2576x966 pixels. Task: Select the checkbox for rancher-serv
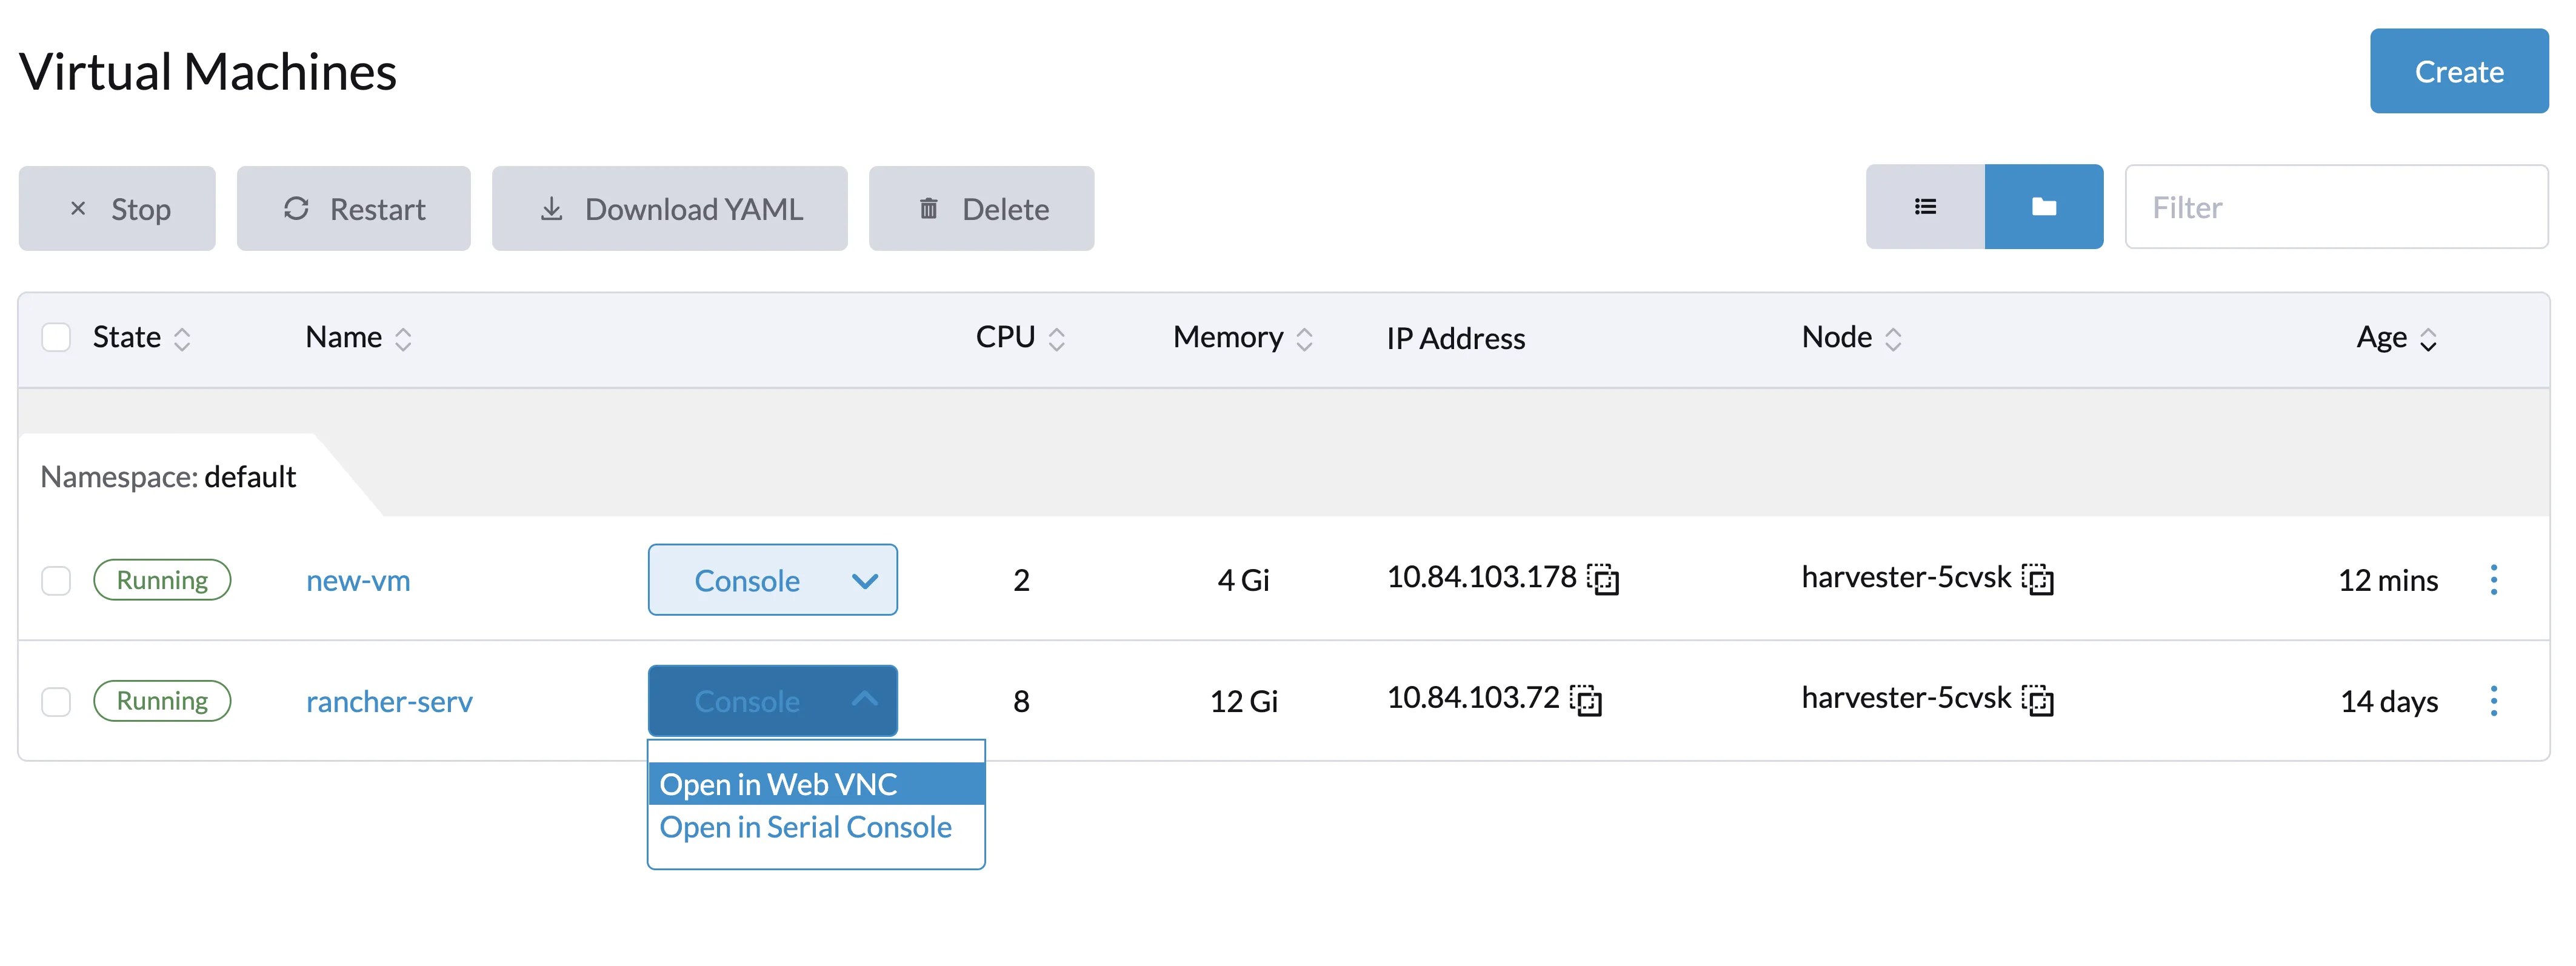coord(56,701)
